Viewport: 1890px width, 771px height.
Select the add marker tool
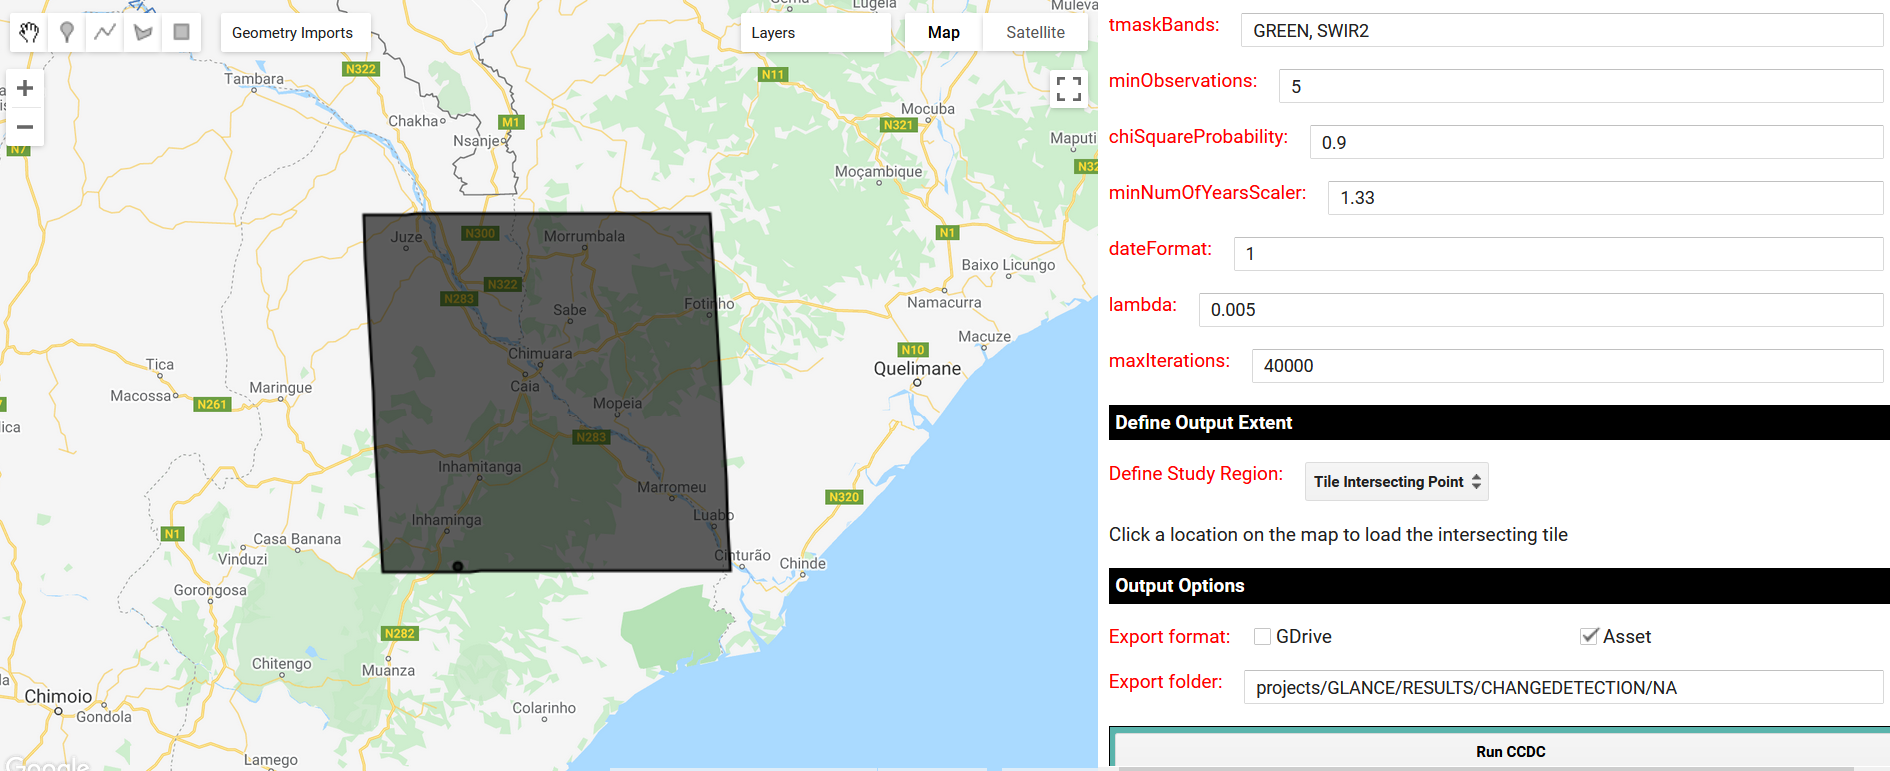pyautogui.click(x=67, y=32)
